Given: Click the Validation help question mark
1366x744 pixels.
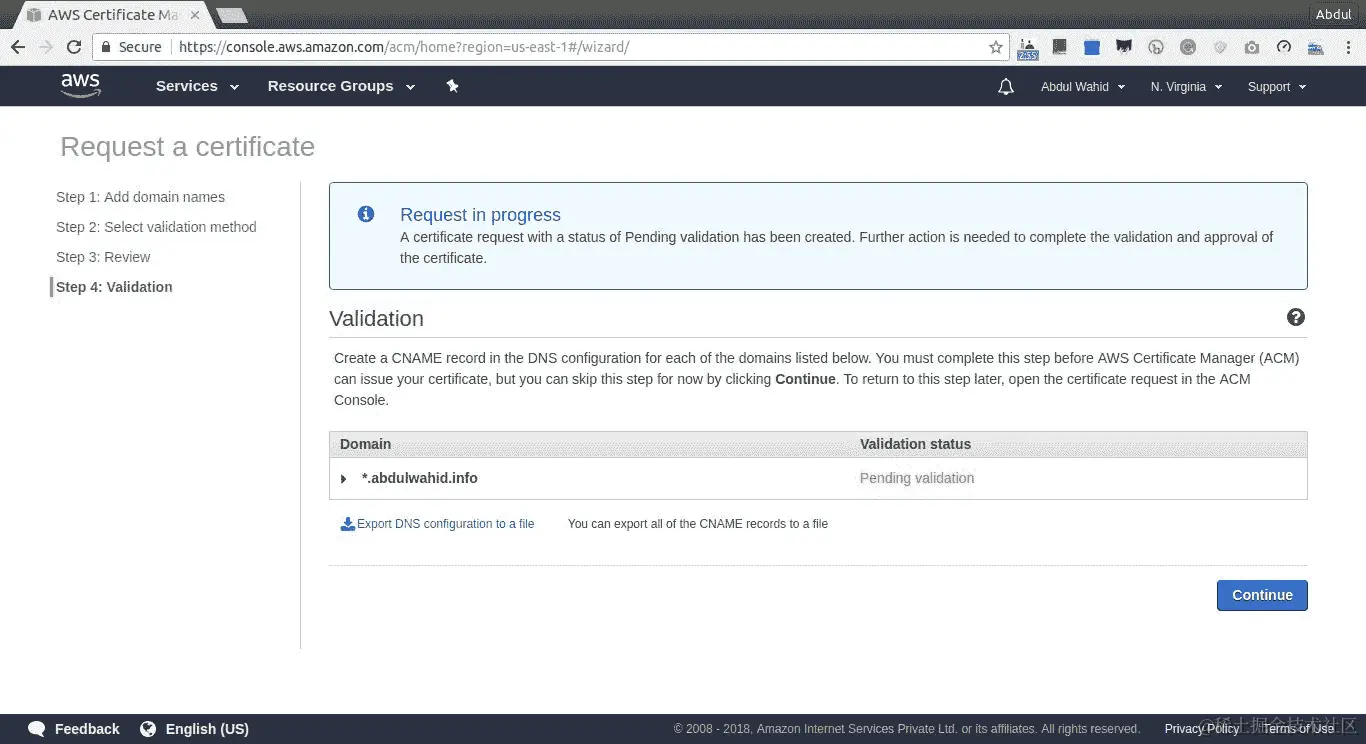Looking at the screenshot, I should [x=1296, y=317].
